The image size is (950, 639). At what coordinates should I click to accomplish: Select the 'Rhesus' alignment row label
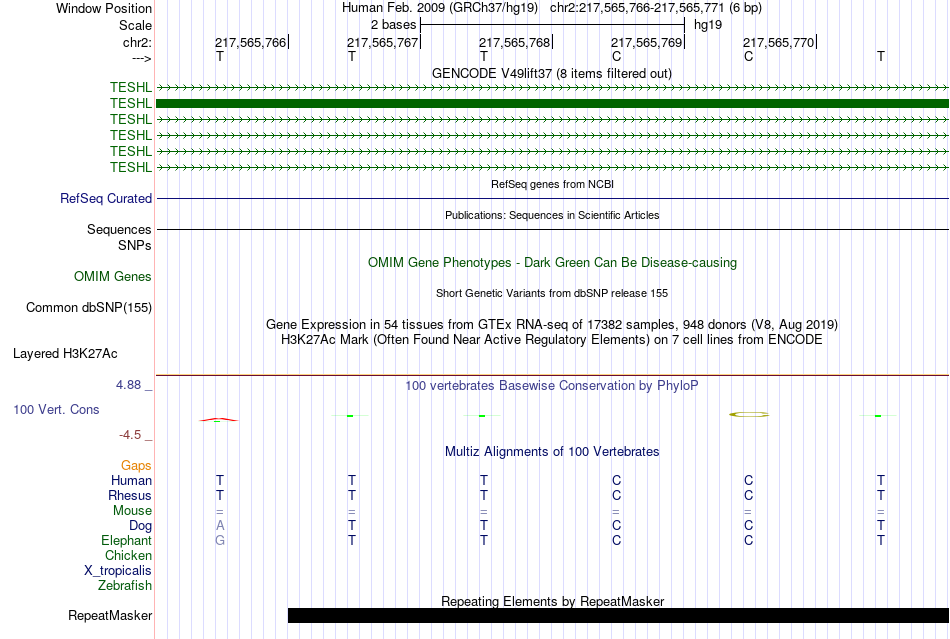pos(130,495)
